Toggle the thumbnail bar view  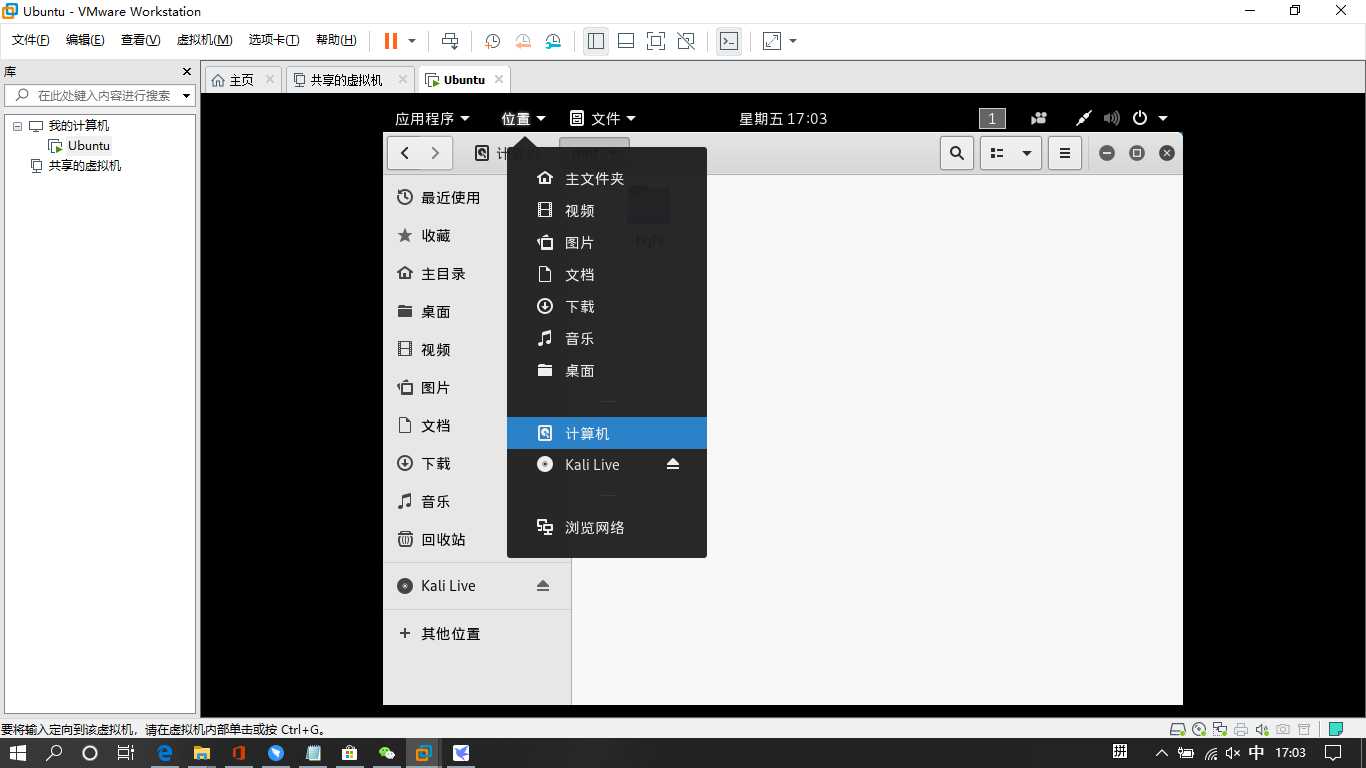[626, 41]
